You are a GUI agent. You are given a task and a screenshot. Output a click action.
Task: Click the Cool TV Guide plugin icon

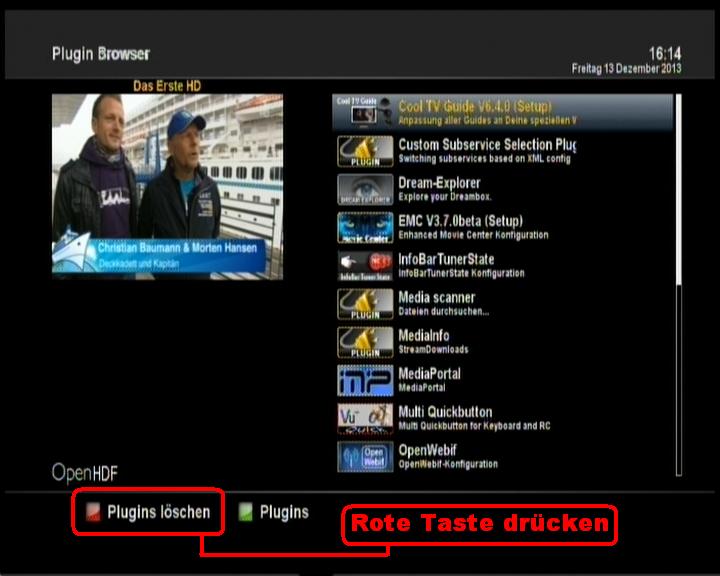pyautogui.click(x=364, y=113)
